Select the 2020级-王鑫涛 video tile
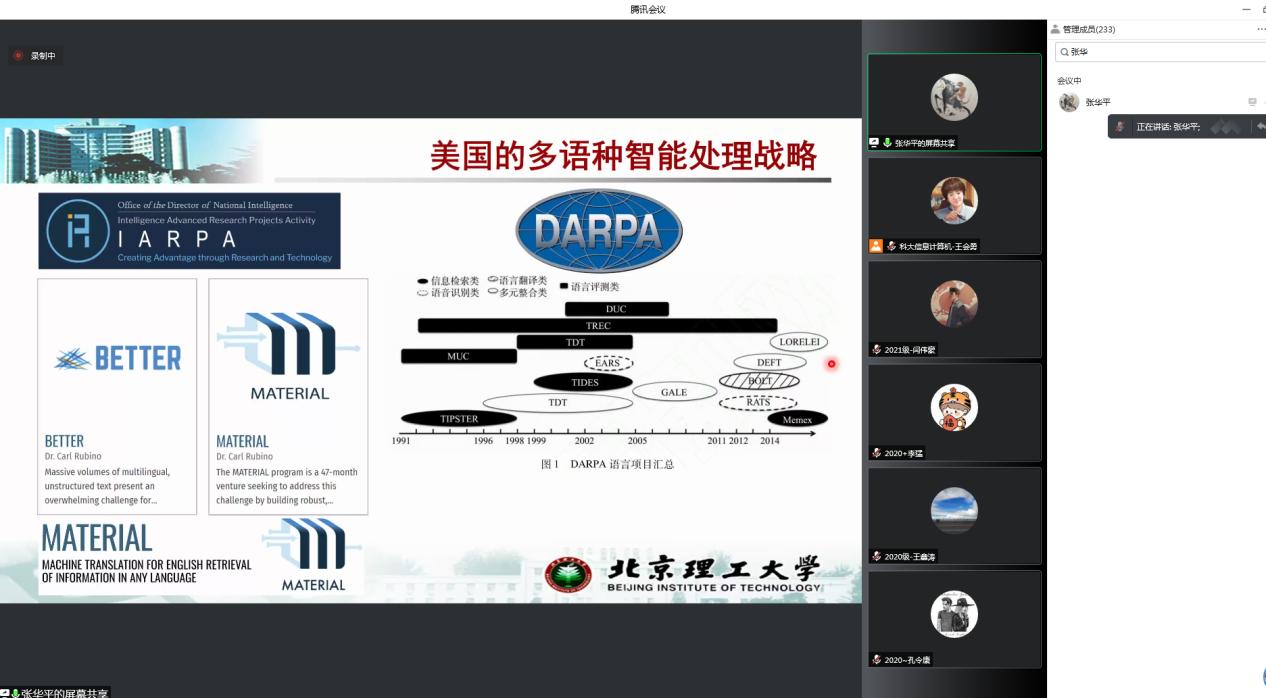The height and width of the screenshot is (698, 1266). tap(954, 515)
